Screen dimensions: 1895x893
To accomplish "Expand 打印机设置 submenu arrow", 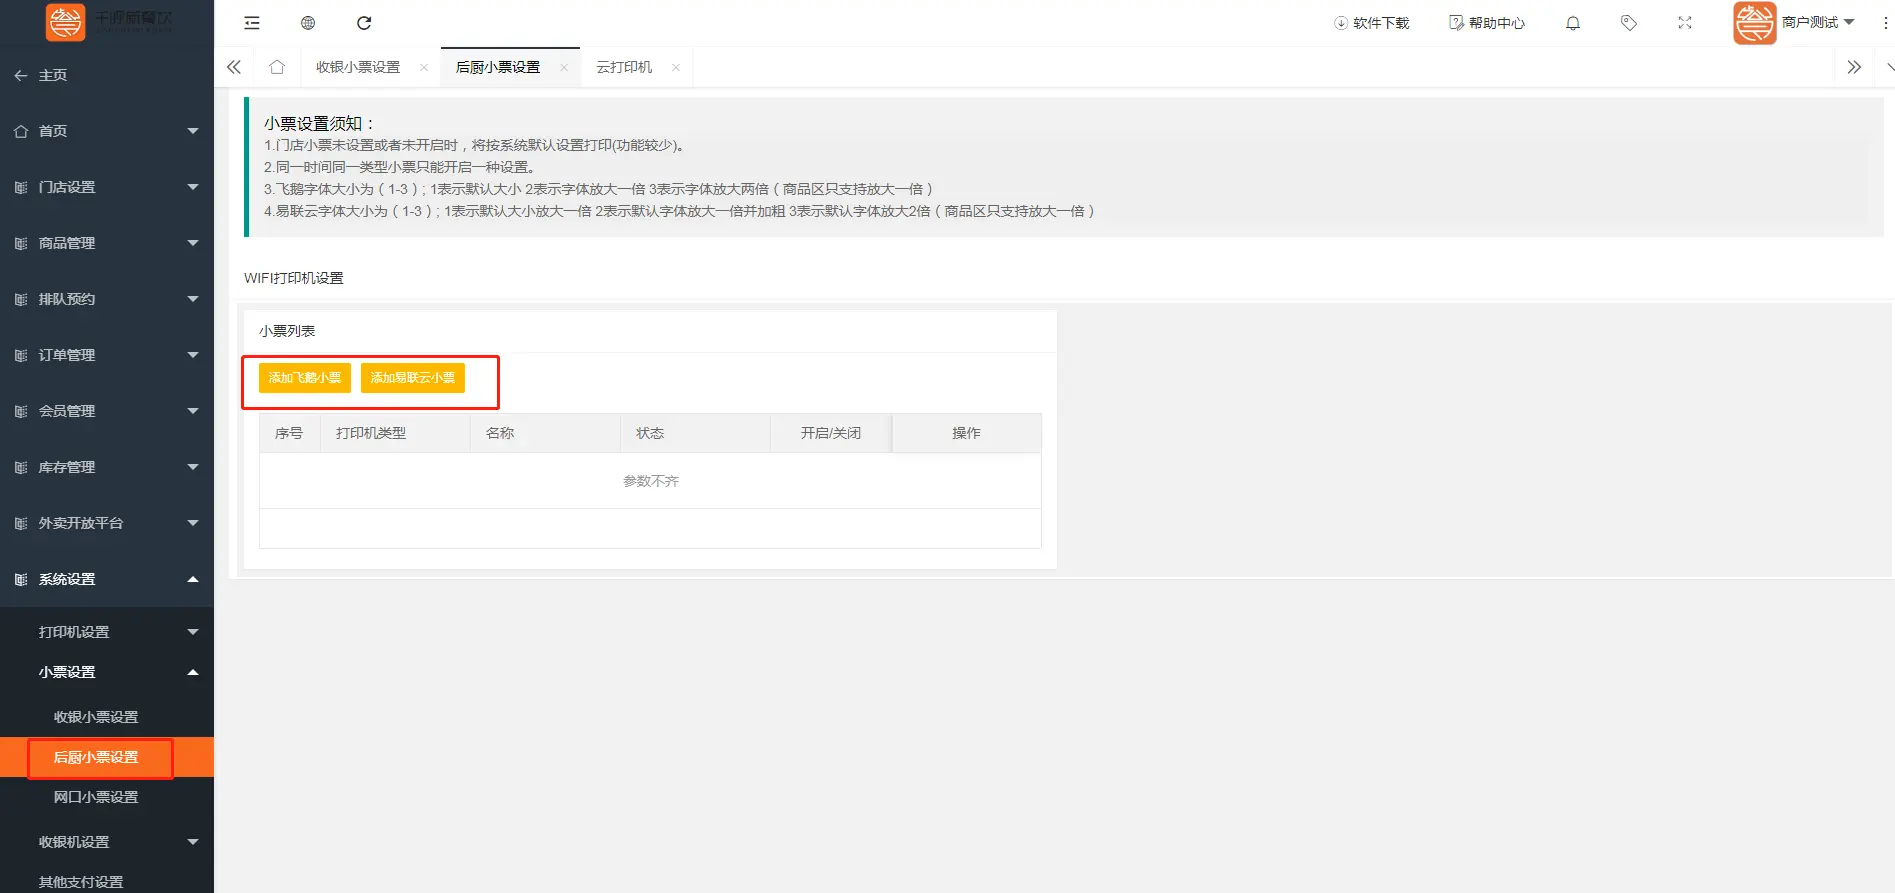I will [193, 632].
